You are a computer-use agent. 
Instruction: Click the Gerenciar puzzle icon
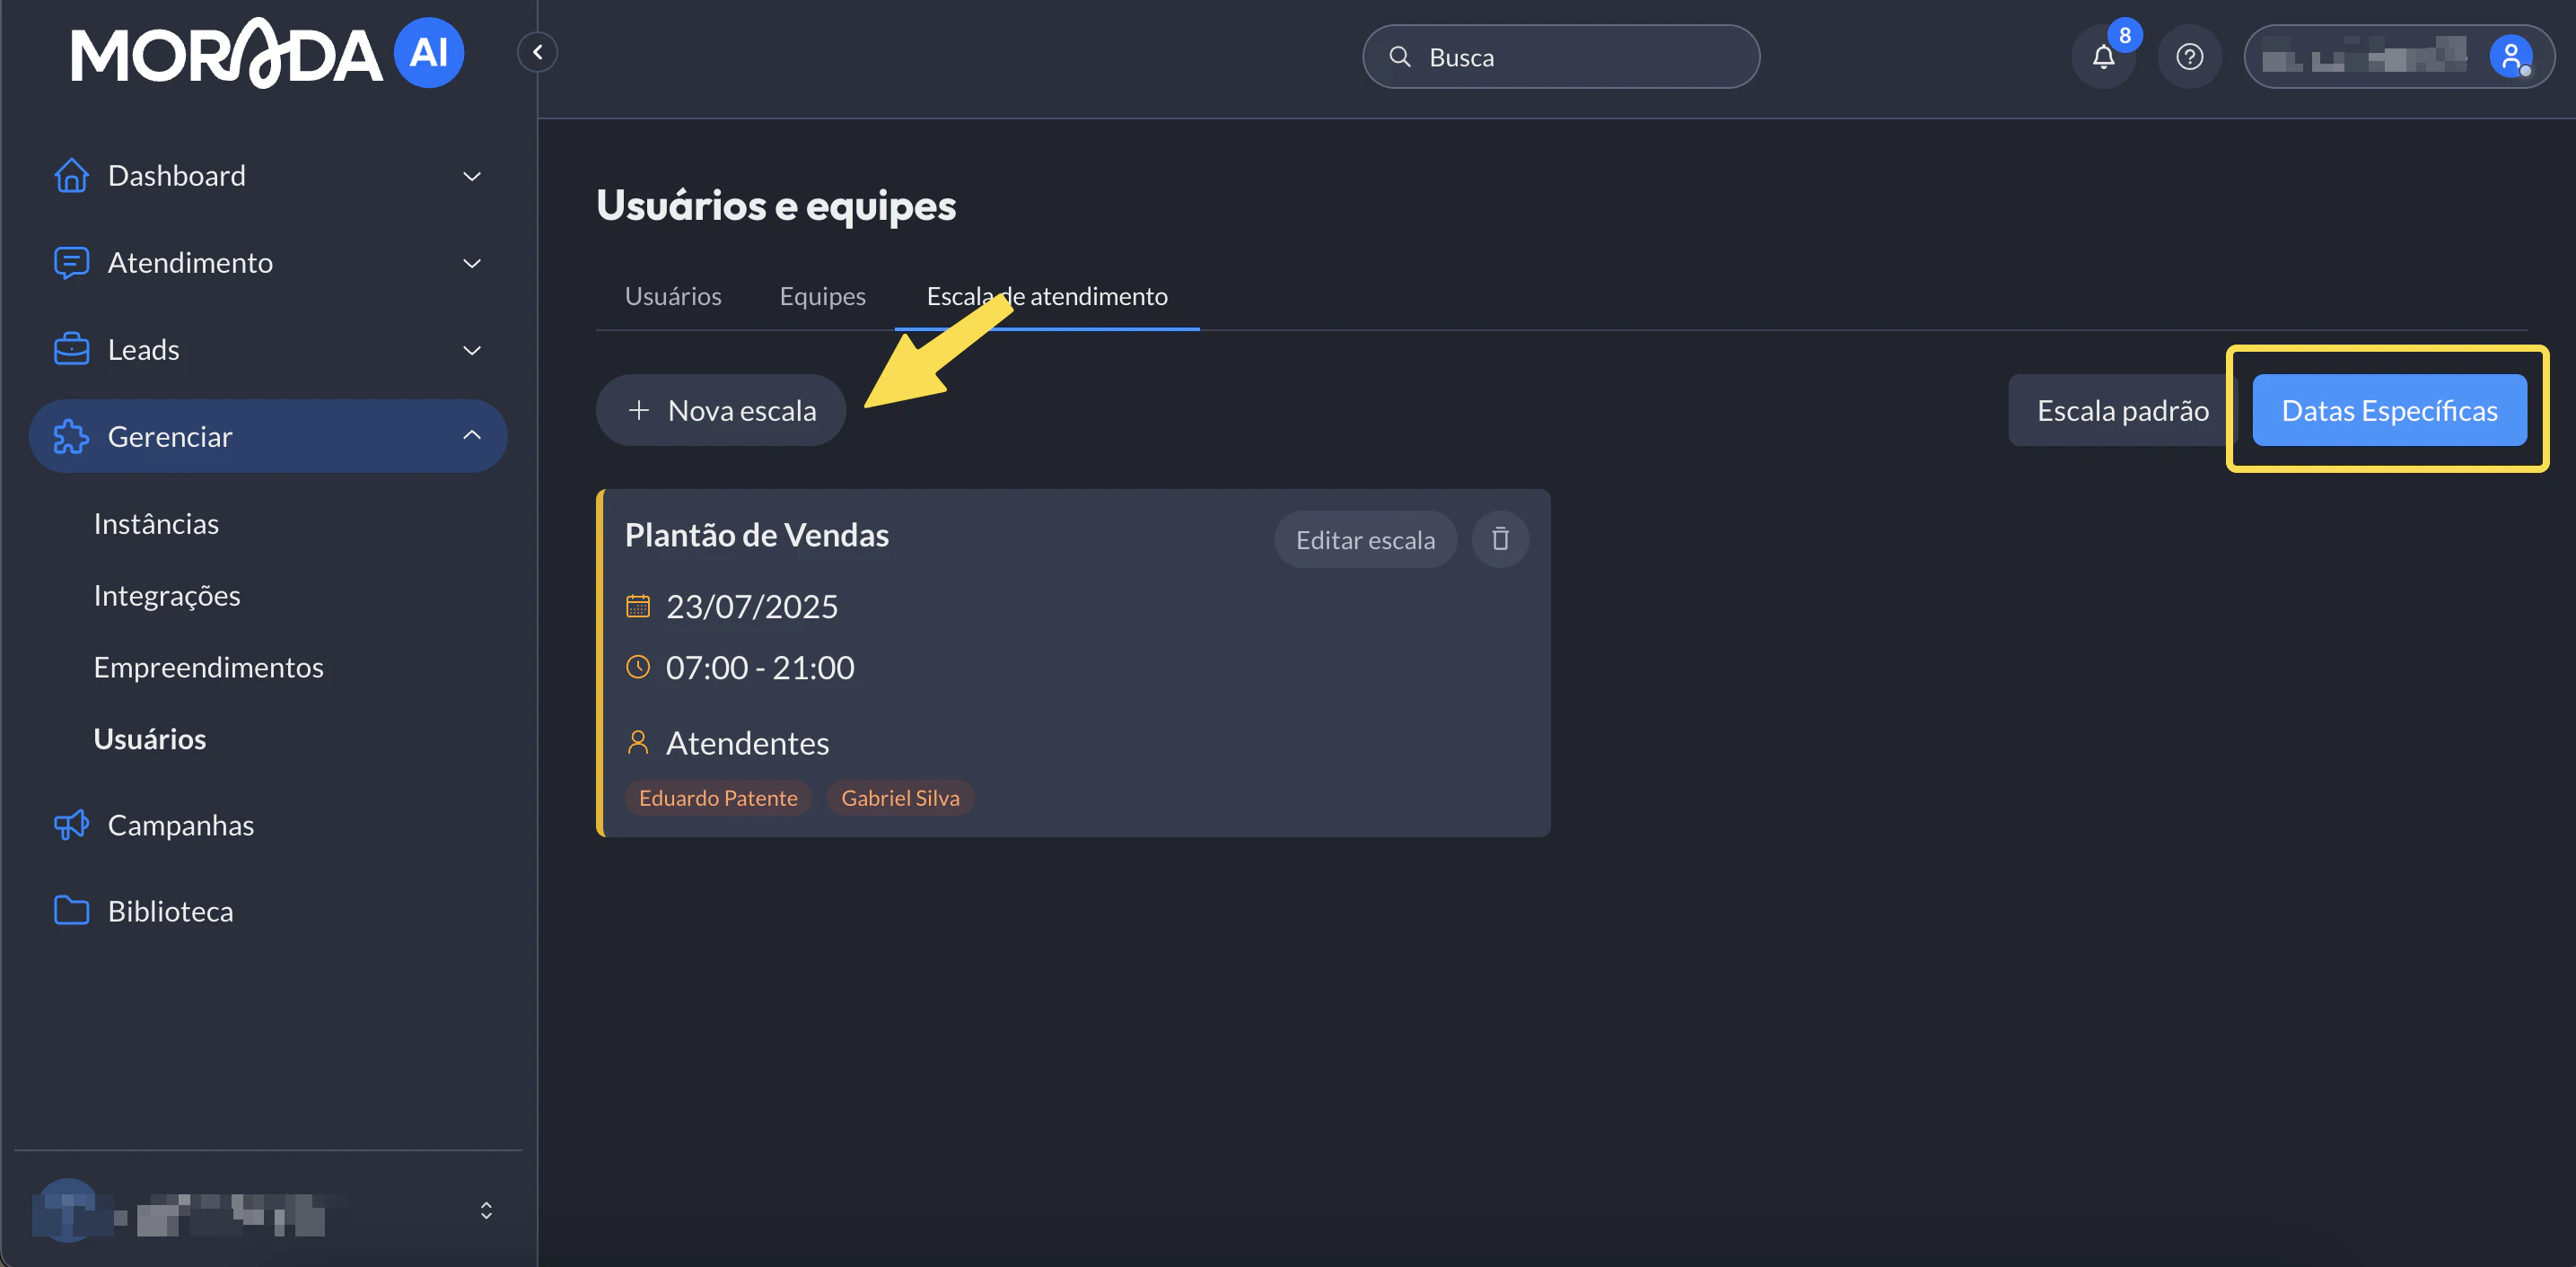pos(70,436)
